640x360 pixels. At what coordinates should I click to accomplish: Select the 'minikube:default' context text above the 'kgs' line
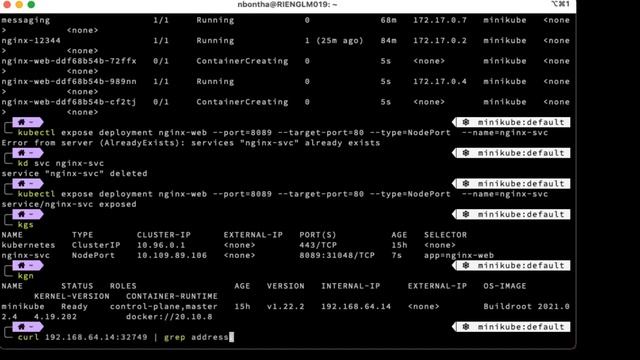[521, 214]
